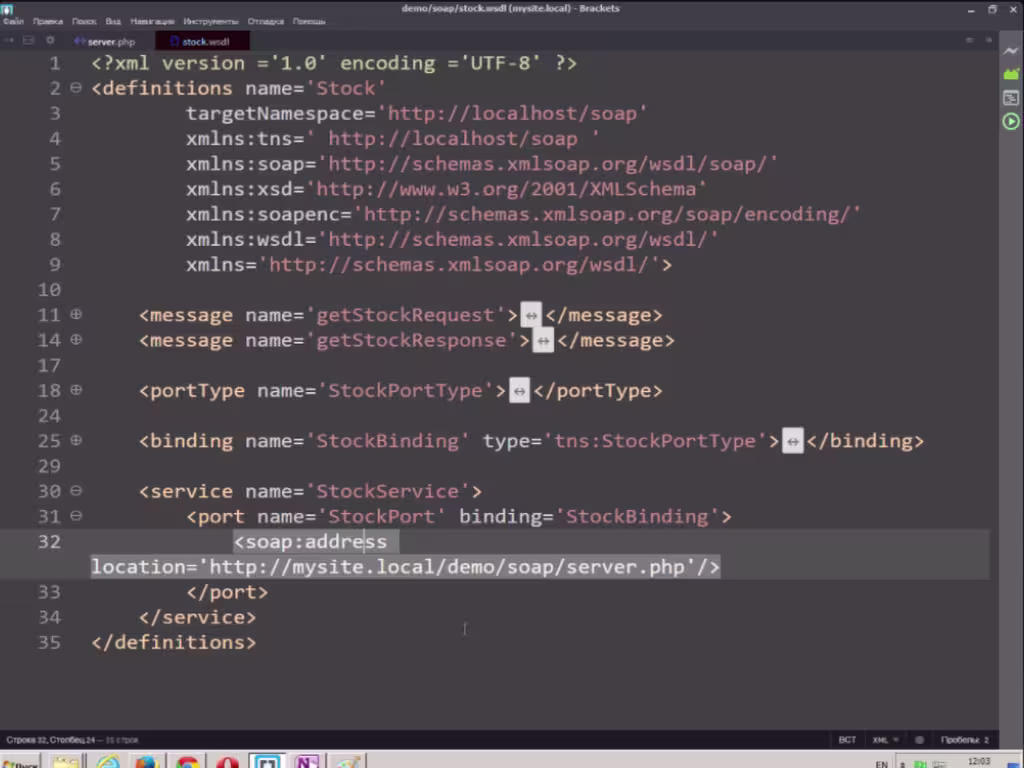Switch to the server.php tab
Image resolution: width=1024 pixels, height=768 pixels.
pyautogui.click(x=110, y=42)
